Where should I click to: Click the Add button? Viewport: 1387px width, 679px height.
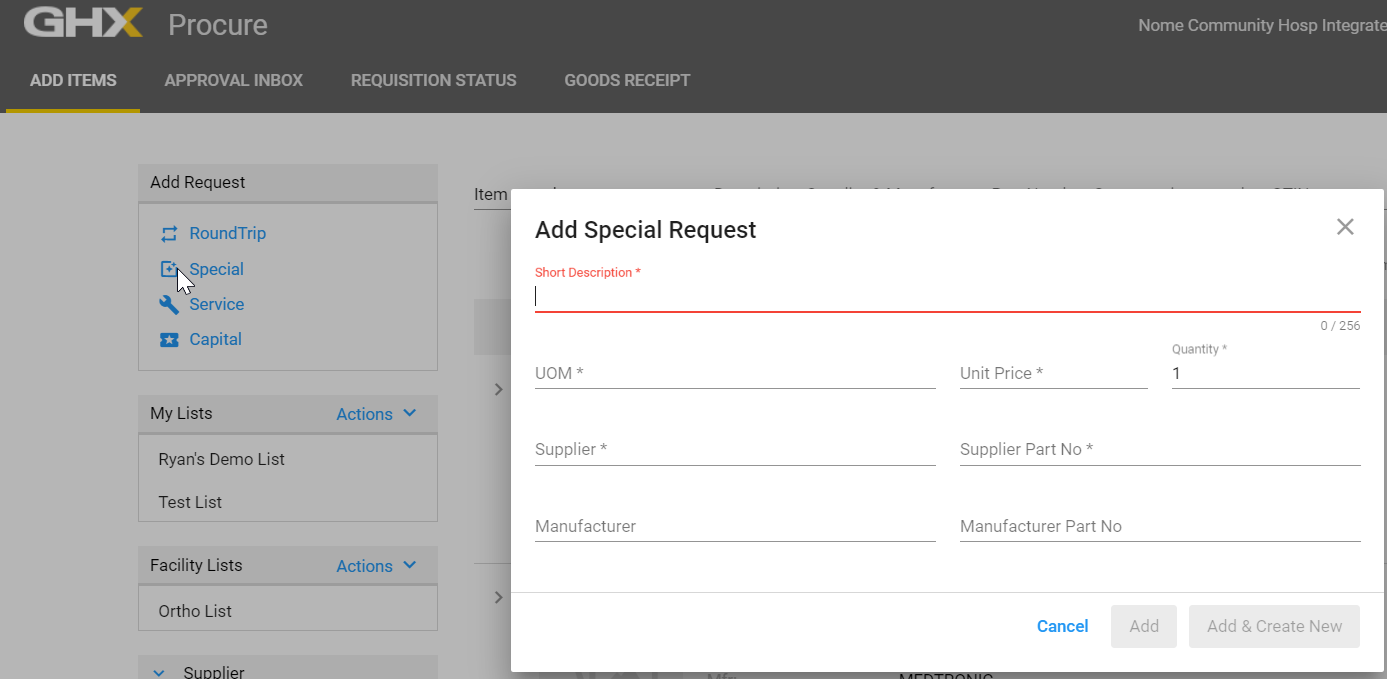[x=1144, y=626]
